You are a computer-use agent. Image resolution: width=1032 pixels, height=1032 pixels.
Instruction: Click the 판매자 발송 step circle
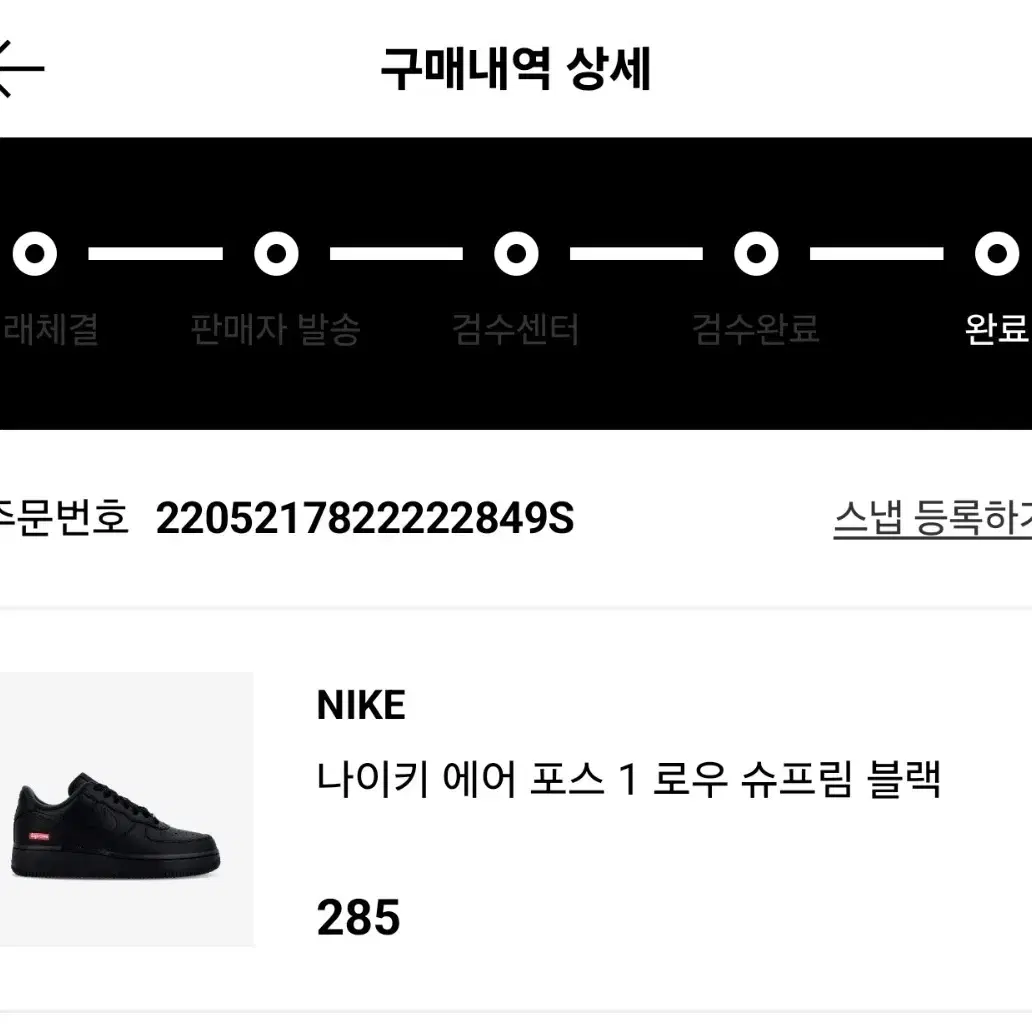point(276,253)
